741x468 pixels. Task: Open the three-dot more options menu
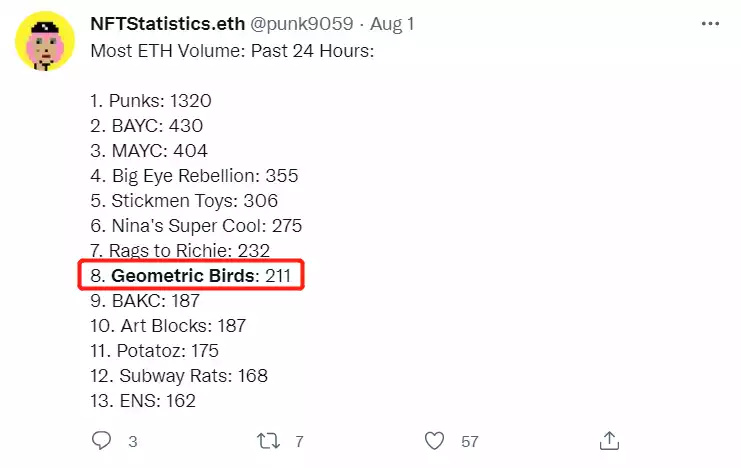click(x=708, y=22)
